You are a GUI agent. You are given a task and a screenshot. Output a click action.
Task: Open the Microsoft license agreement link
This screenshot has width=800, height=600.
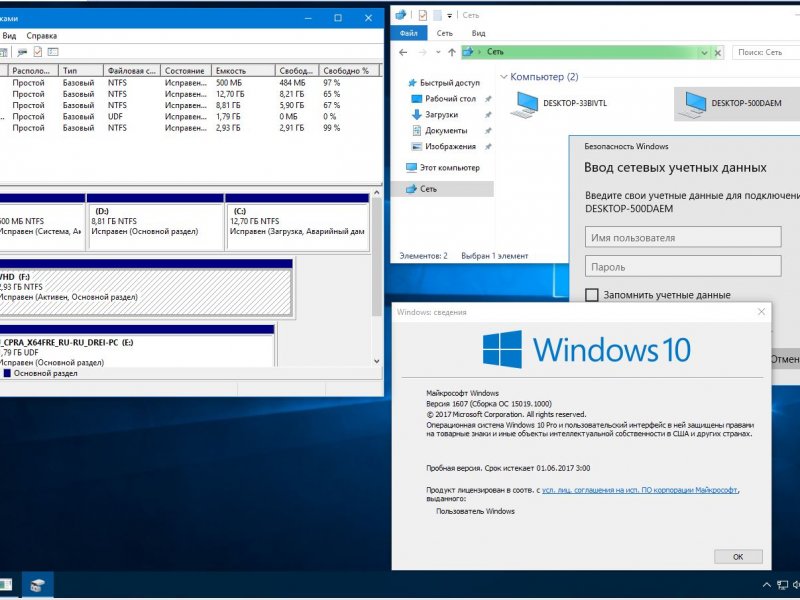(640, 490)
